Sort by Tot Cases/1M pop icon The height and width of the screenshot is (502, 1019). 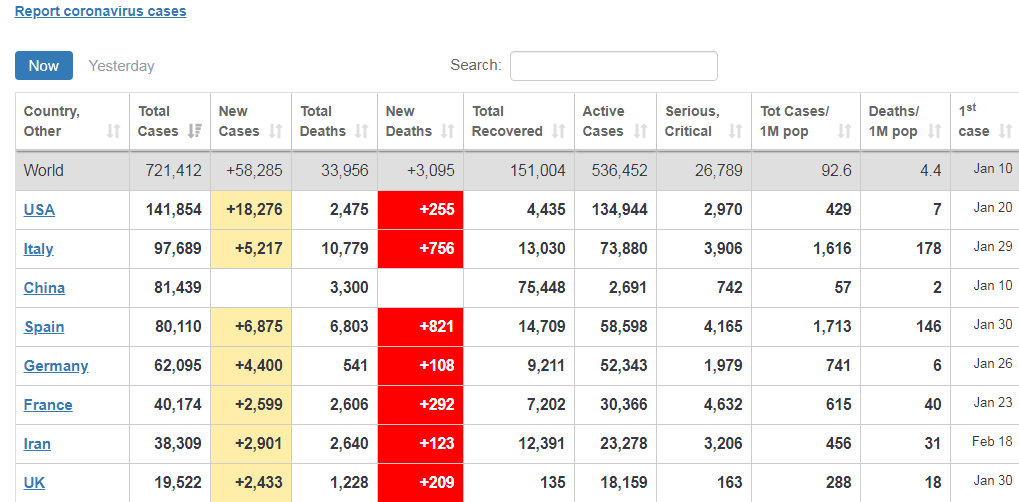coord(844,131)
